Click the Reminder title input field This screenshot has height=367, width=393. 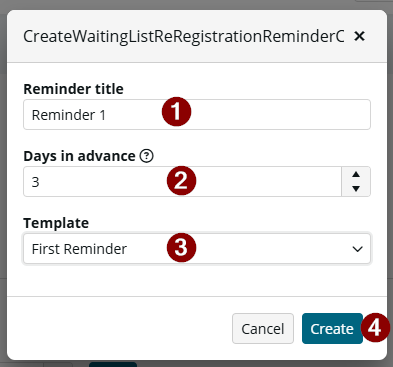[x=197, y=114]
